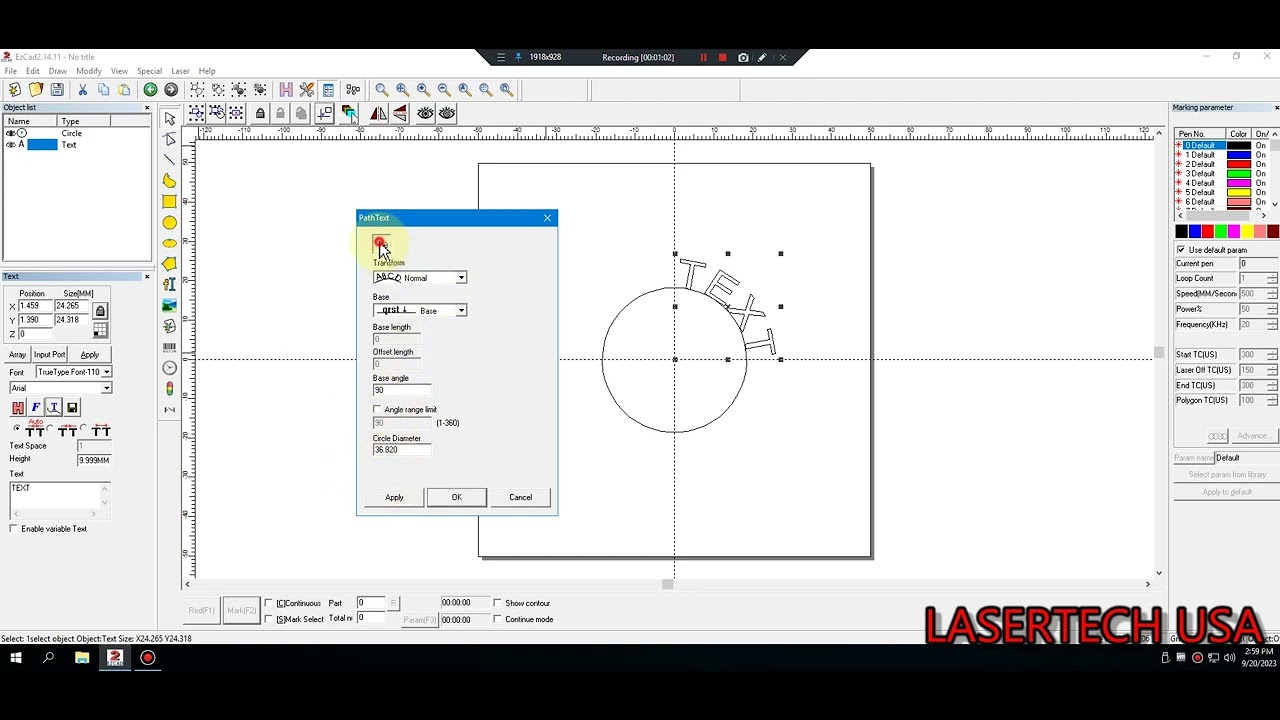Select the Polygon draw tool
This screenshot has height=720, width=1280.
tap(169, 264)
